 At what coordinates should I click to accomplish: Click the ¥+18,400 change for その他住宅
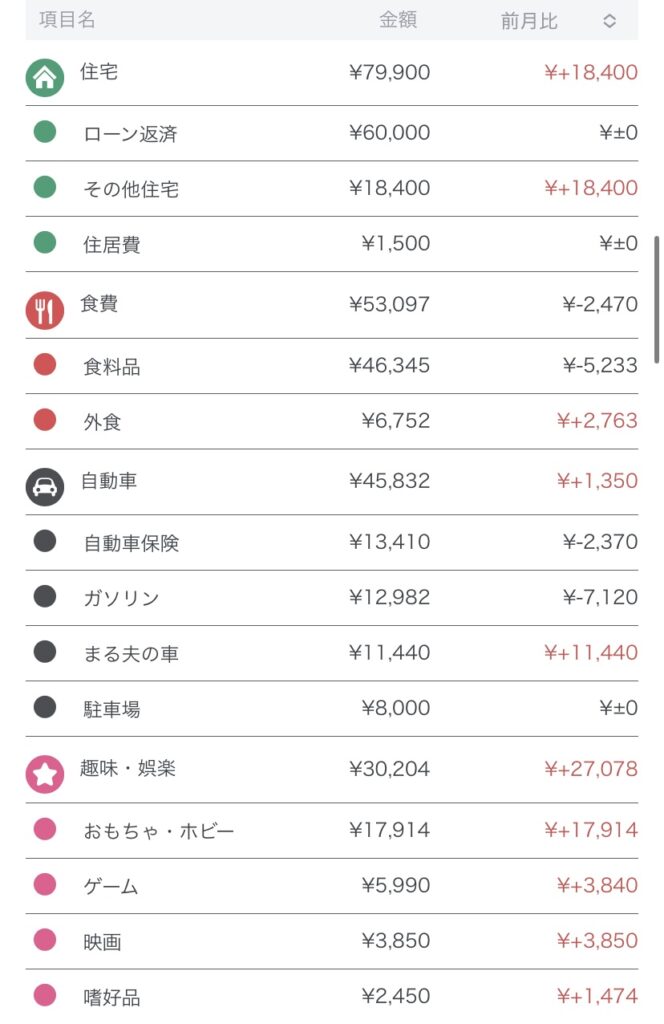tap(590, 188)
